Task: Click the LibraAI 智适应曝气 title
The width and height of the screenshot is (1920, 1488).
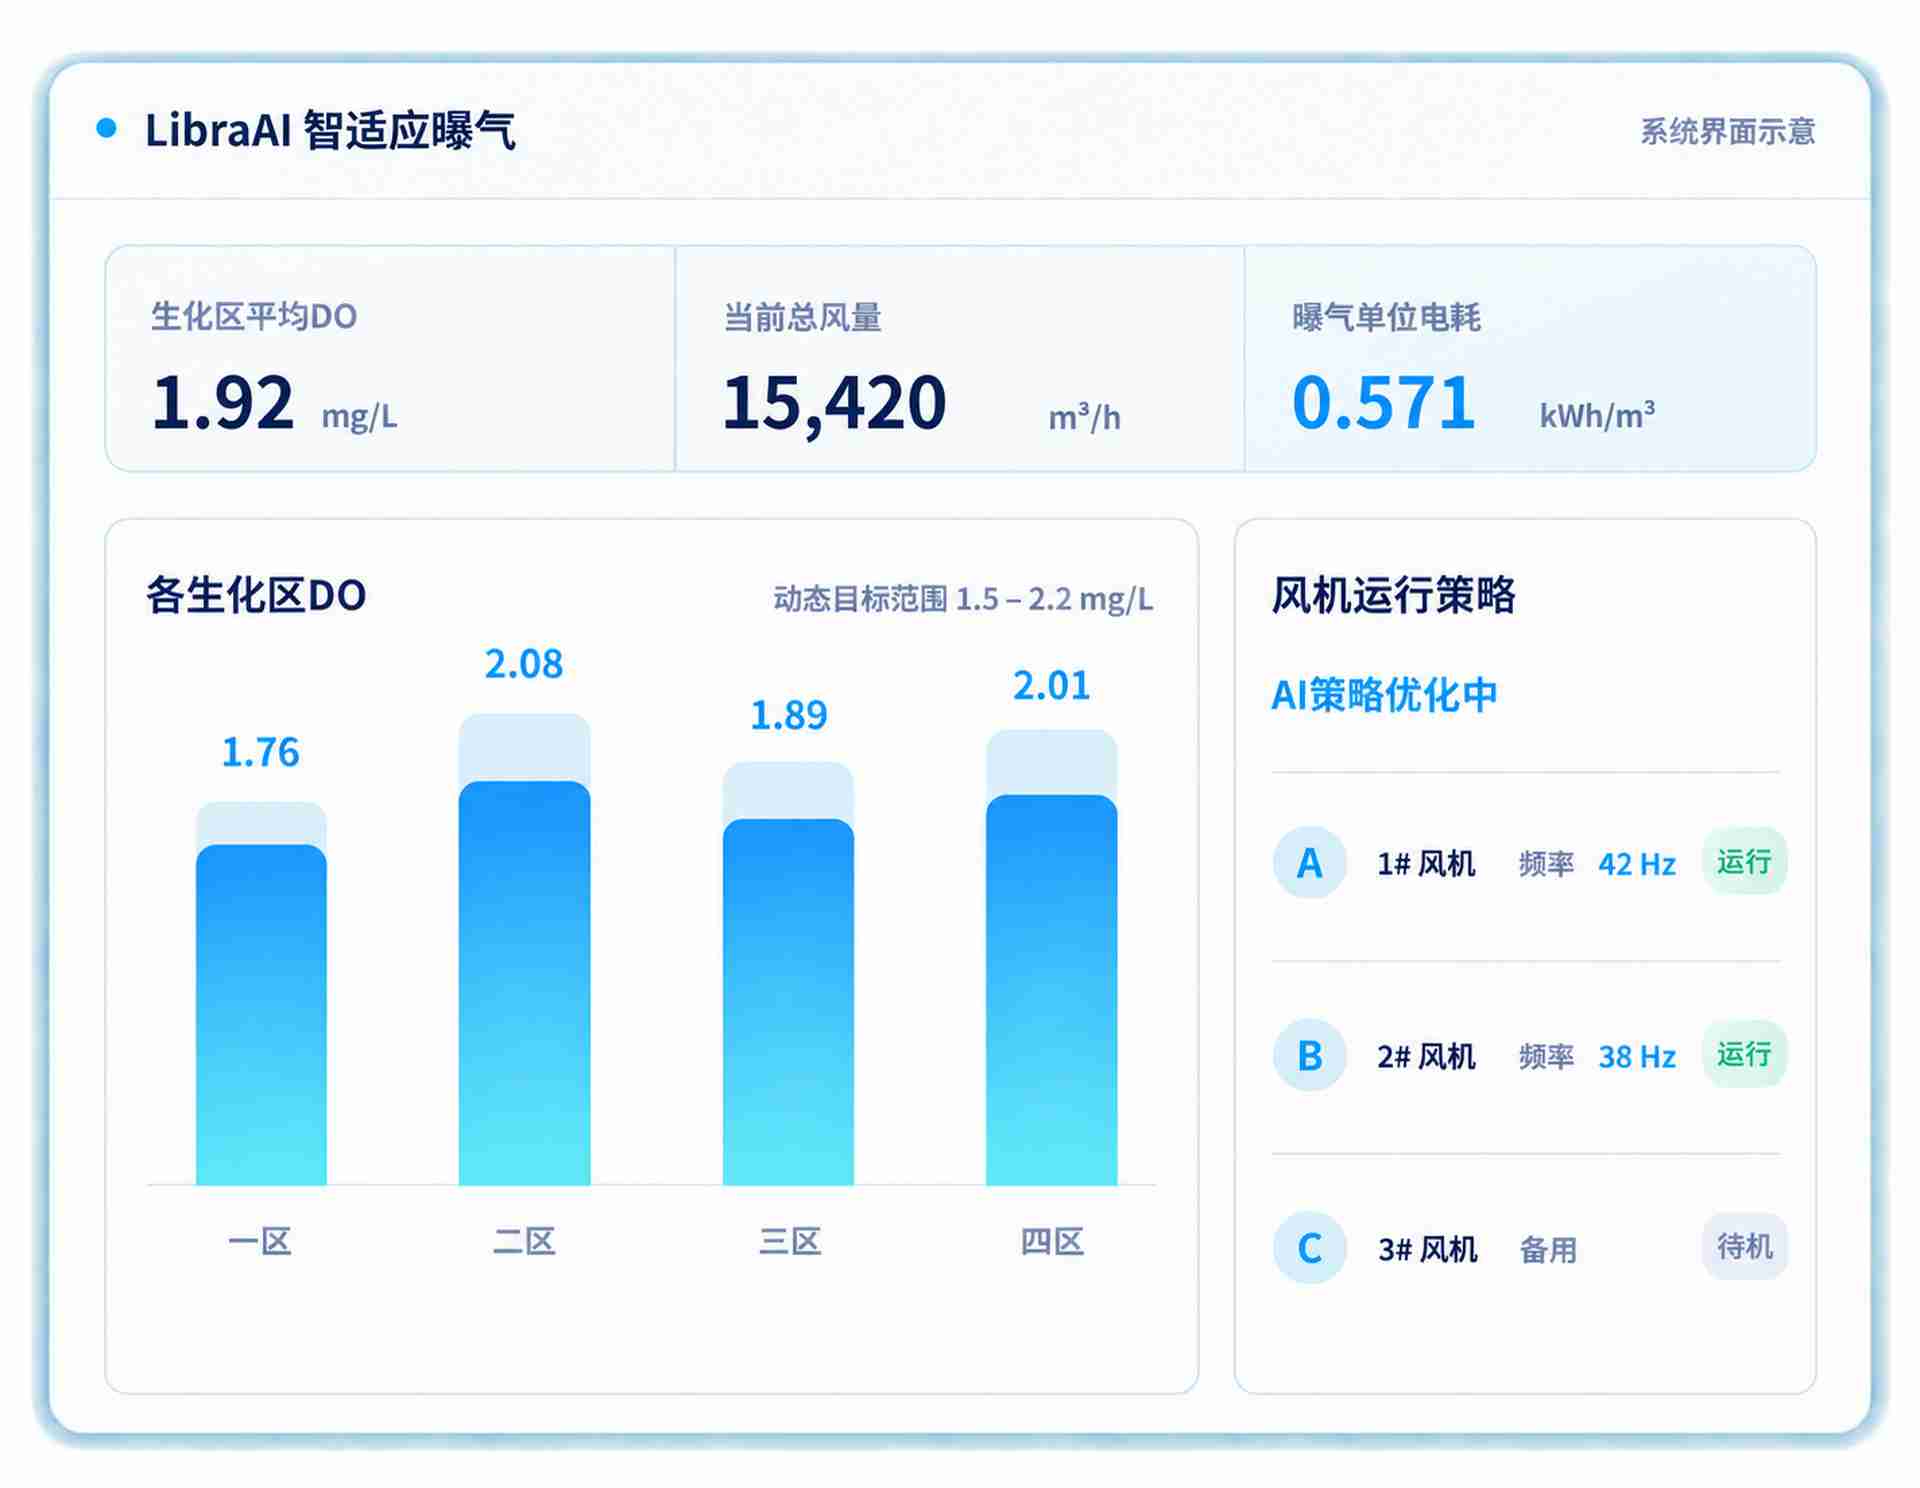Action: point(330,130)
